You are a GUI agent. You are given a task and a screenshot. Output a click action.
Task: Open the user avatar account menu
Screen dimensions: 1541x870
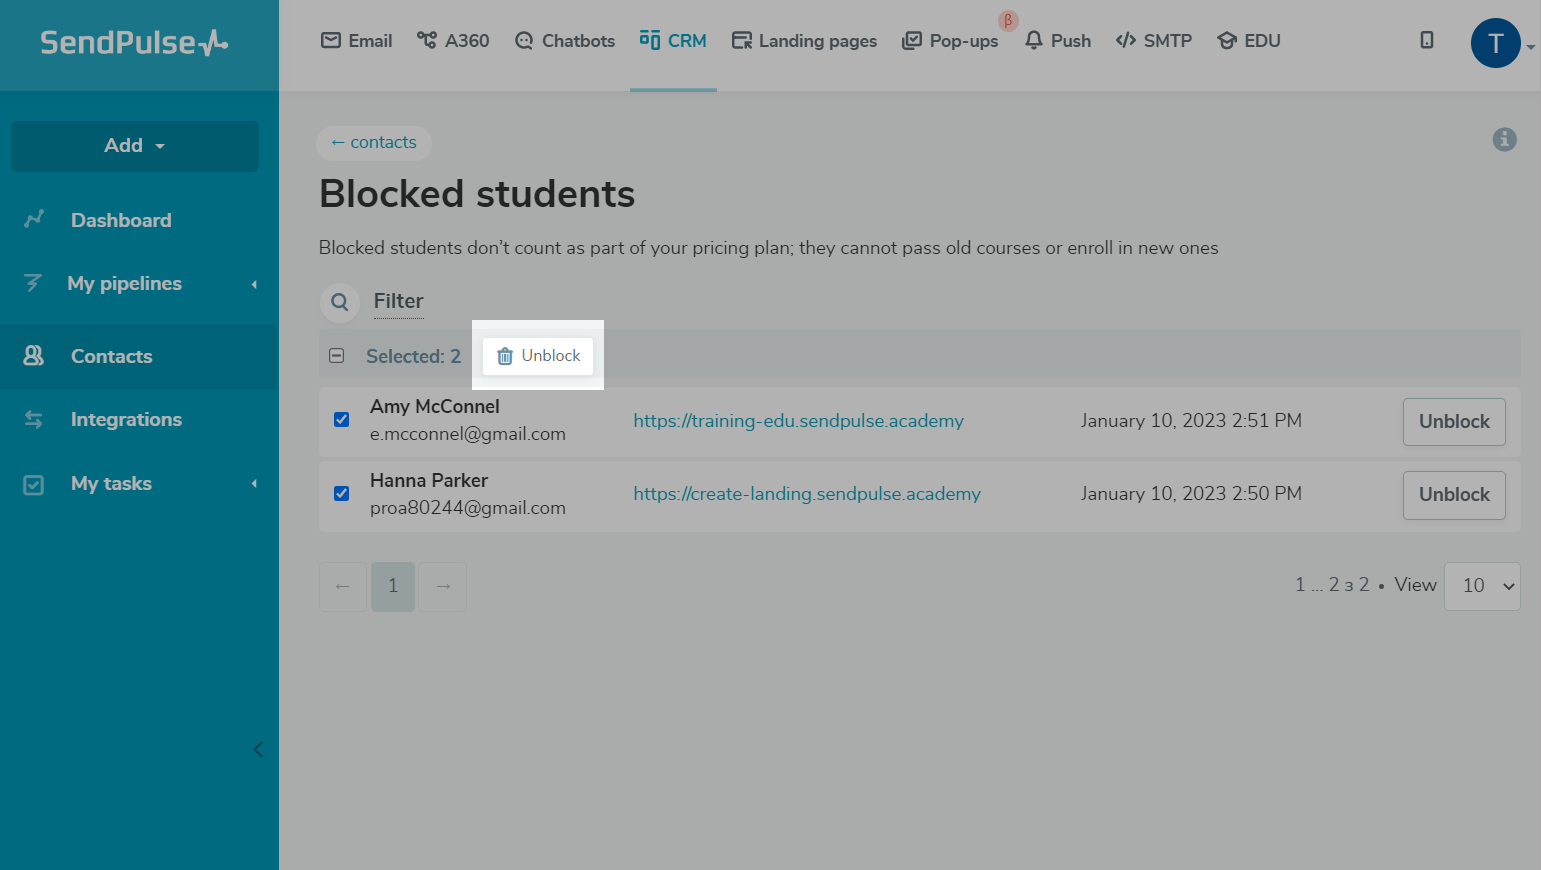point(1495,43)
